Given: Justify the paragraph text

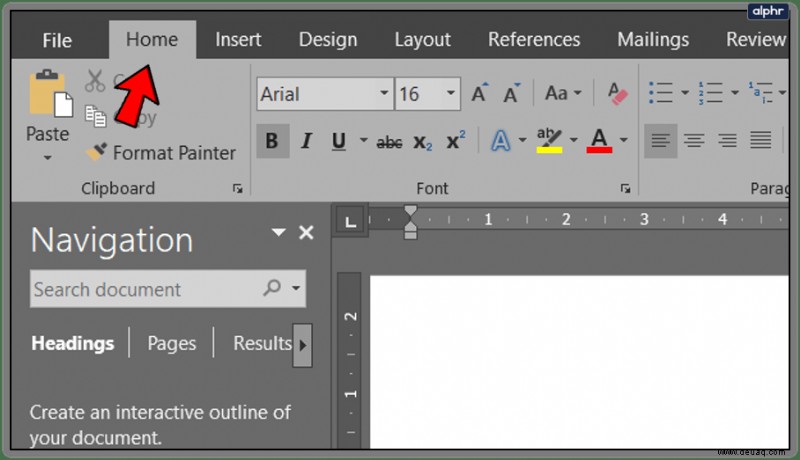Looking at the screenshot, I should coord(760,140).
